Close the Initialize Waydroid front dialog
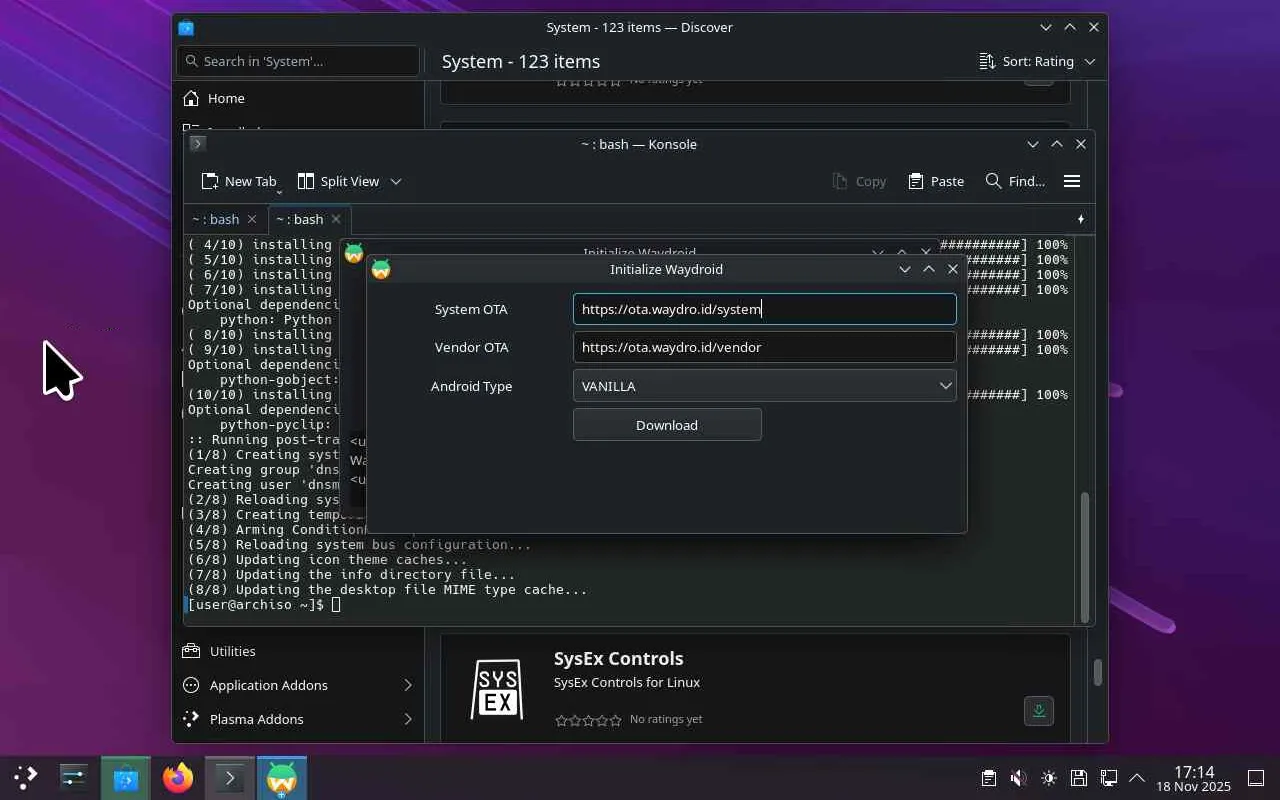 (x=953, y=269)
